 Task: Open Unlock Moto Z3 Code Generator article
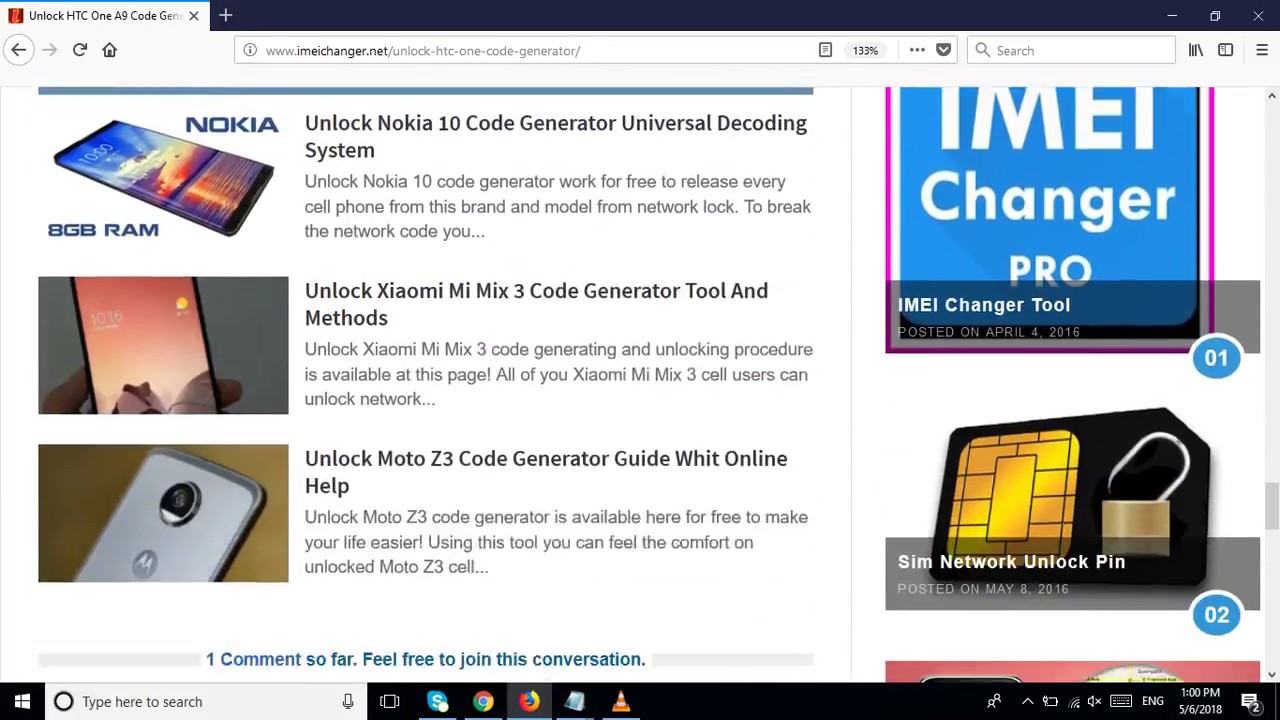click(x=546, y=472)
